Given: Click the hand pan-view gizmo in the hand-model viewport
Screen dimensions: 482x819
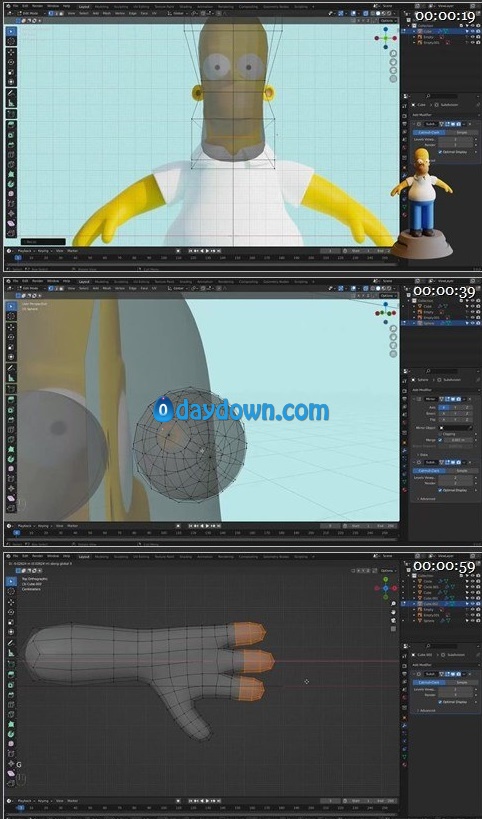Looking at the screenshot, I should pyautogui.click(x=393, y=612).
